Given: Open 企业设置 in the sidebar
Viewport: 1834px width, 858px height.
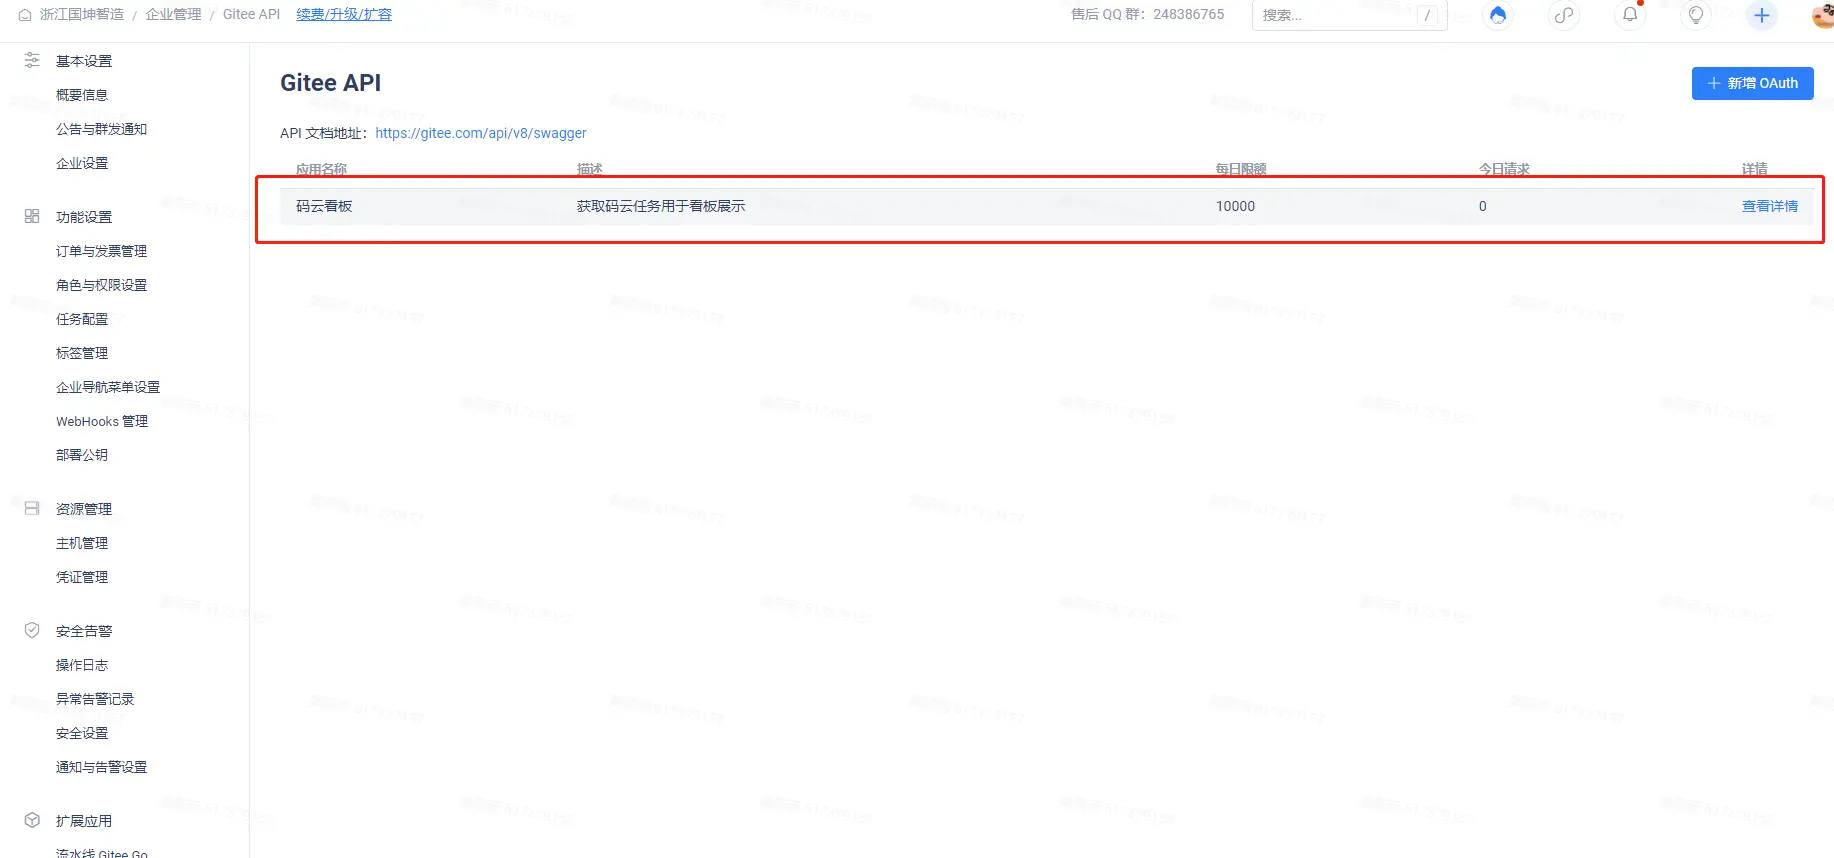Looking at the screenshot, I should tap(82, 163).
